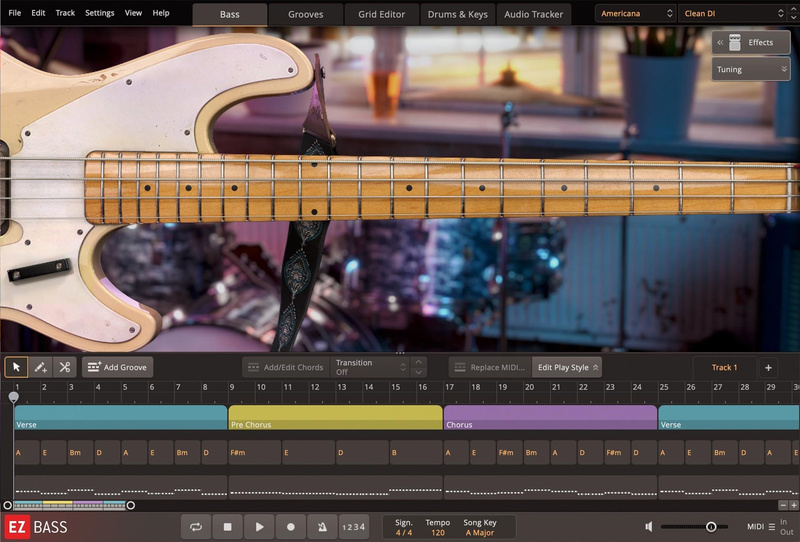Open Add/Edit Chords
This screenshot has height=542, width=800.
pyautogui.click(x=286, y=367)
